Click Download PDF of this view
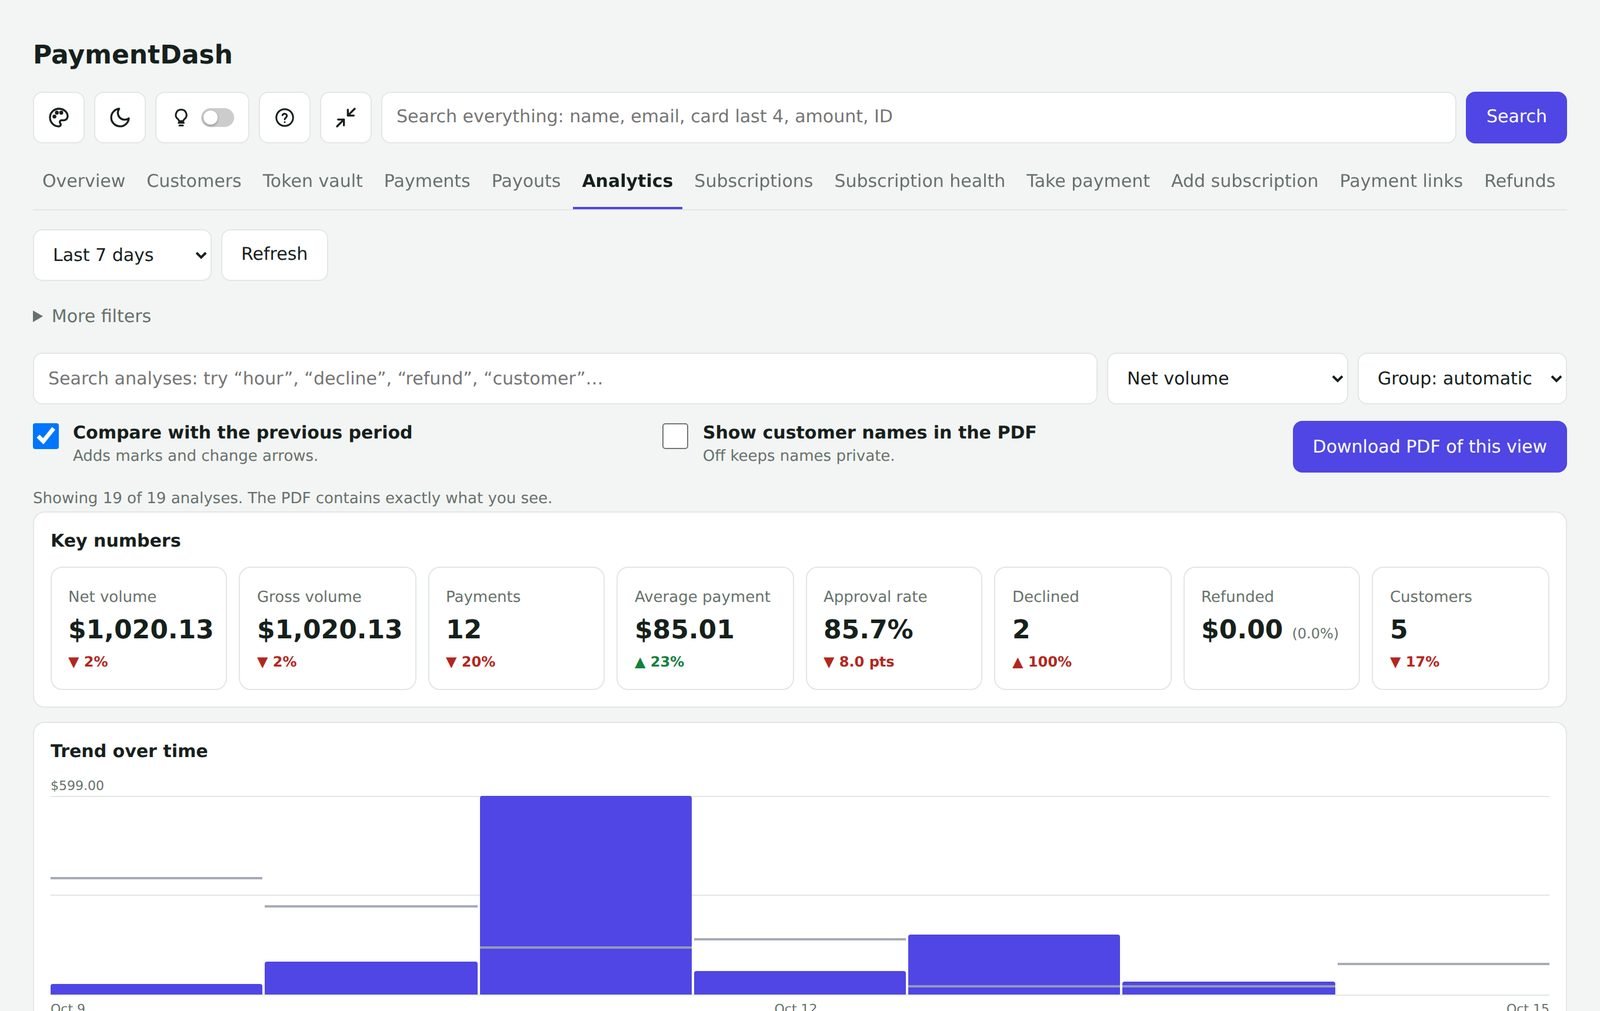Image resolution: width=1600 pixels, height=1011 pixels. (1430, 447)
